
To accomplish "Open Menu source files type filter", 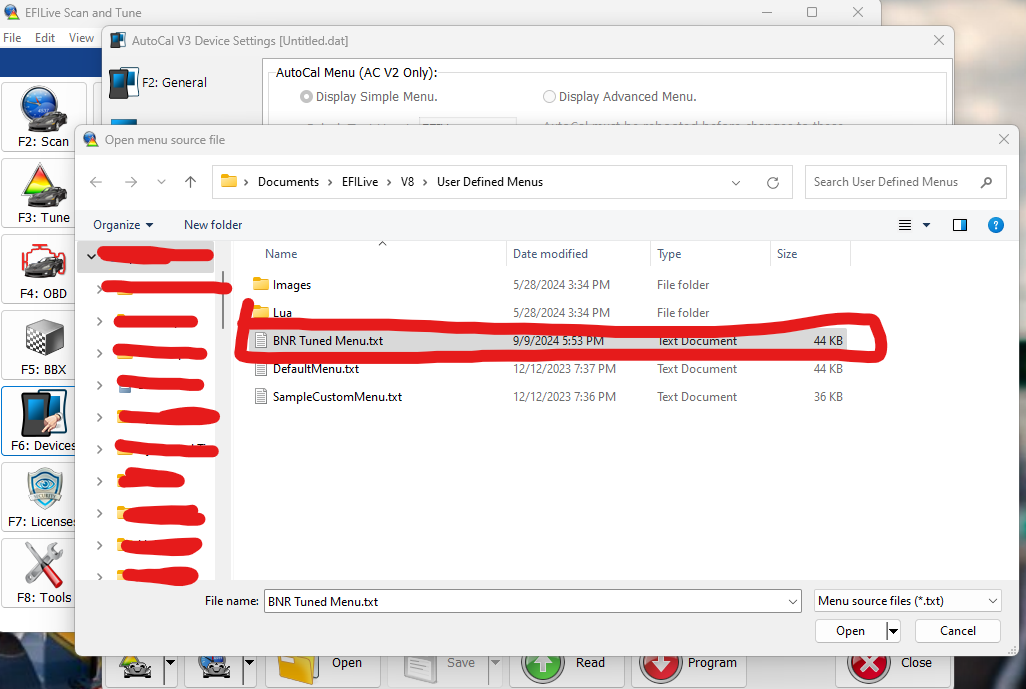I will click(x=908, y=601).
